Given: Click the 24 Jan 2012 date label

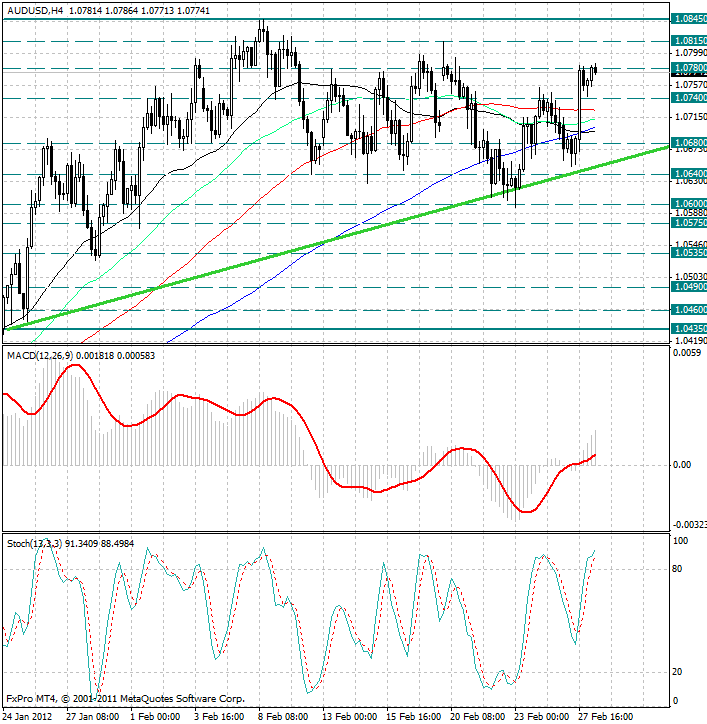Looking at the screenshot, I should [28, 717].
